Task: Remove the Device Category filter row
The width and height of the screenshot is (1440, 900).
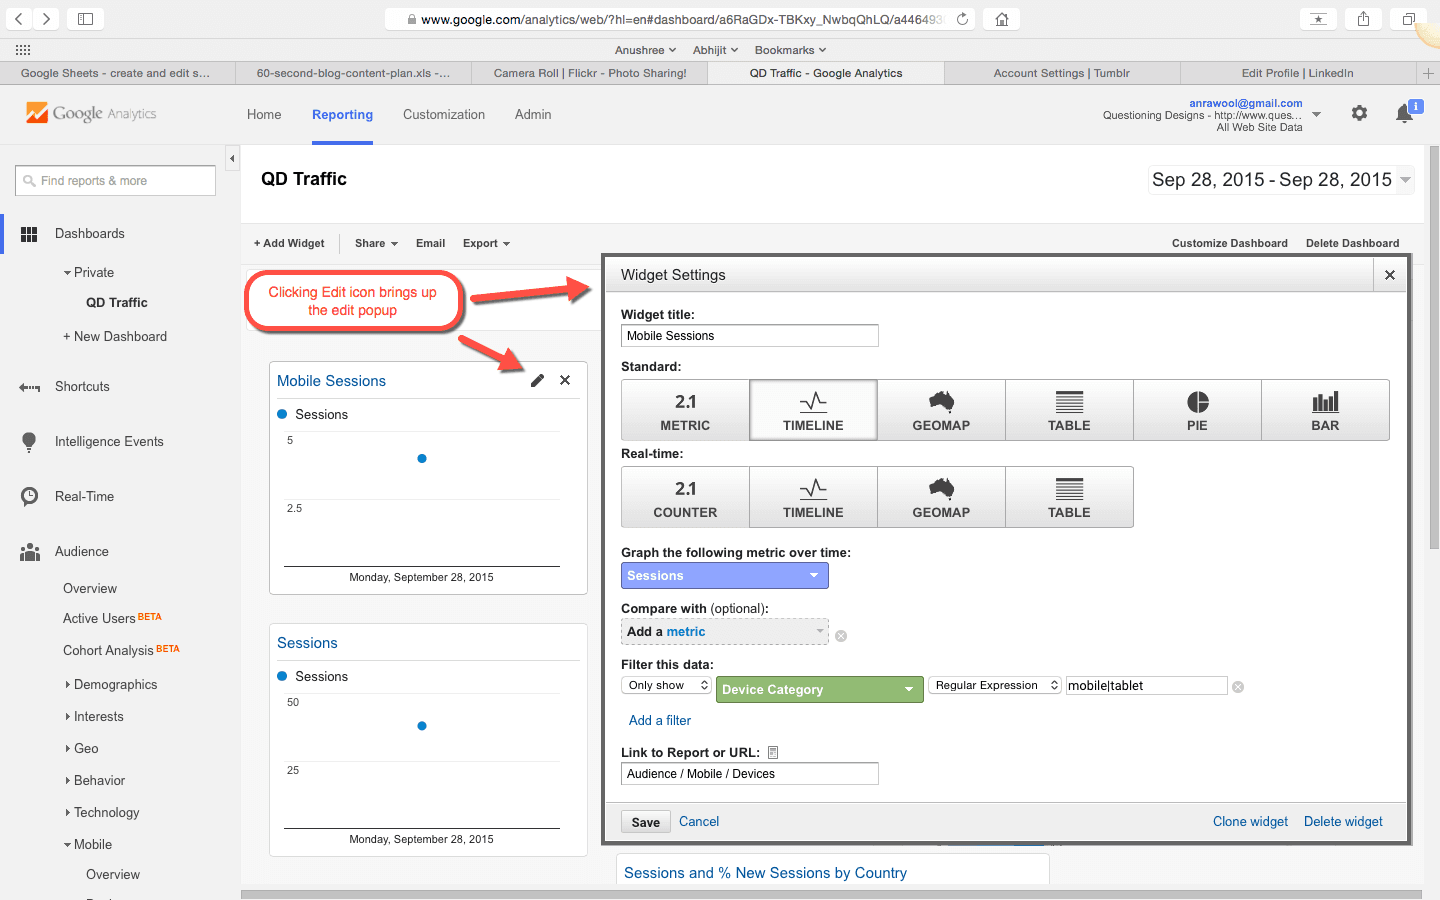Action: [1238, 687]
